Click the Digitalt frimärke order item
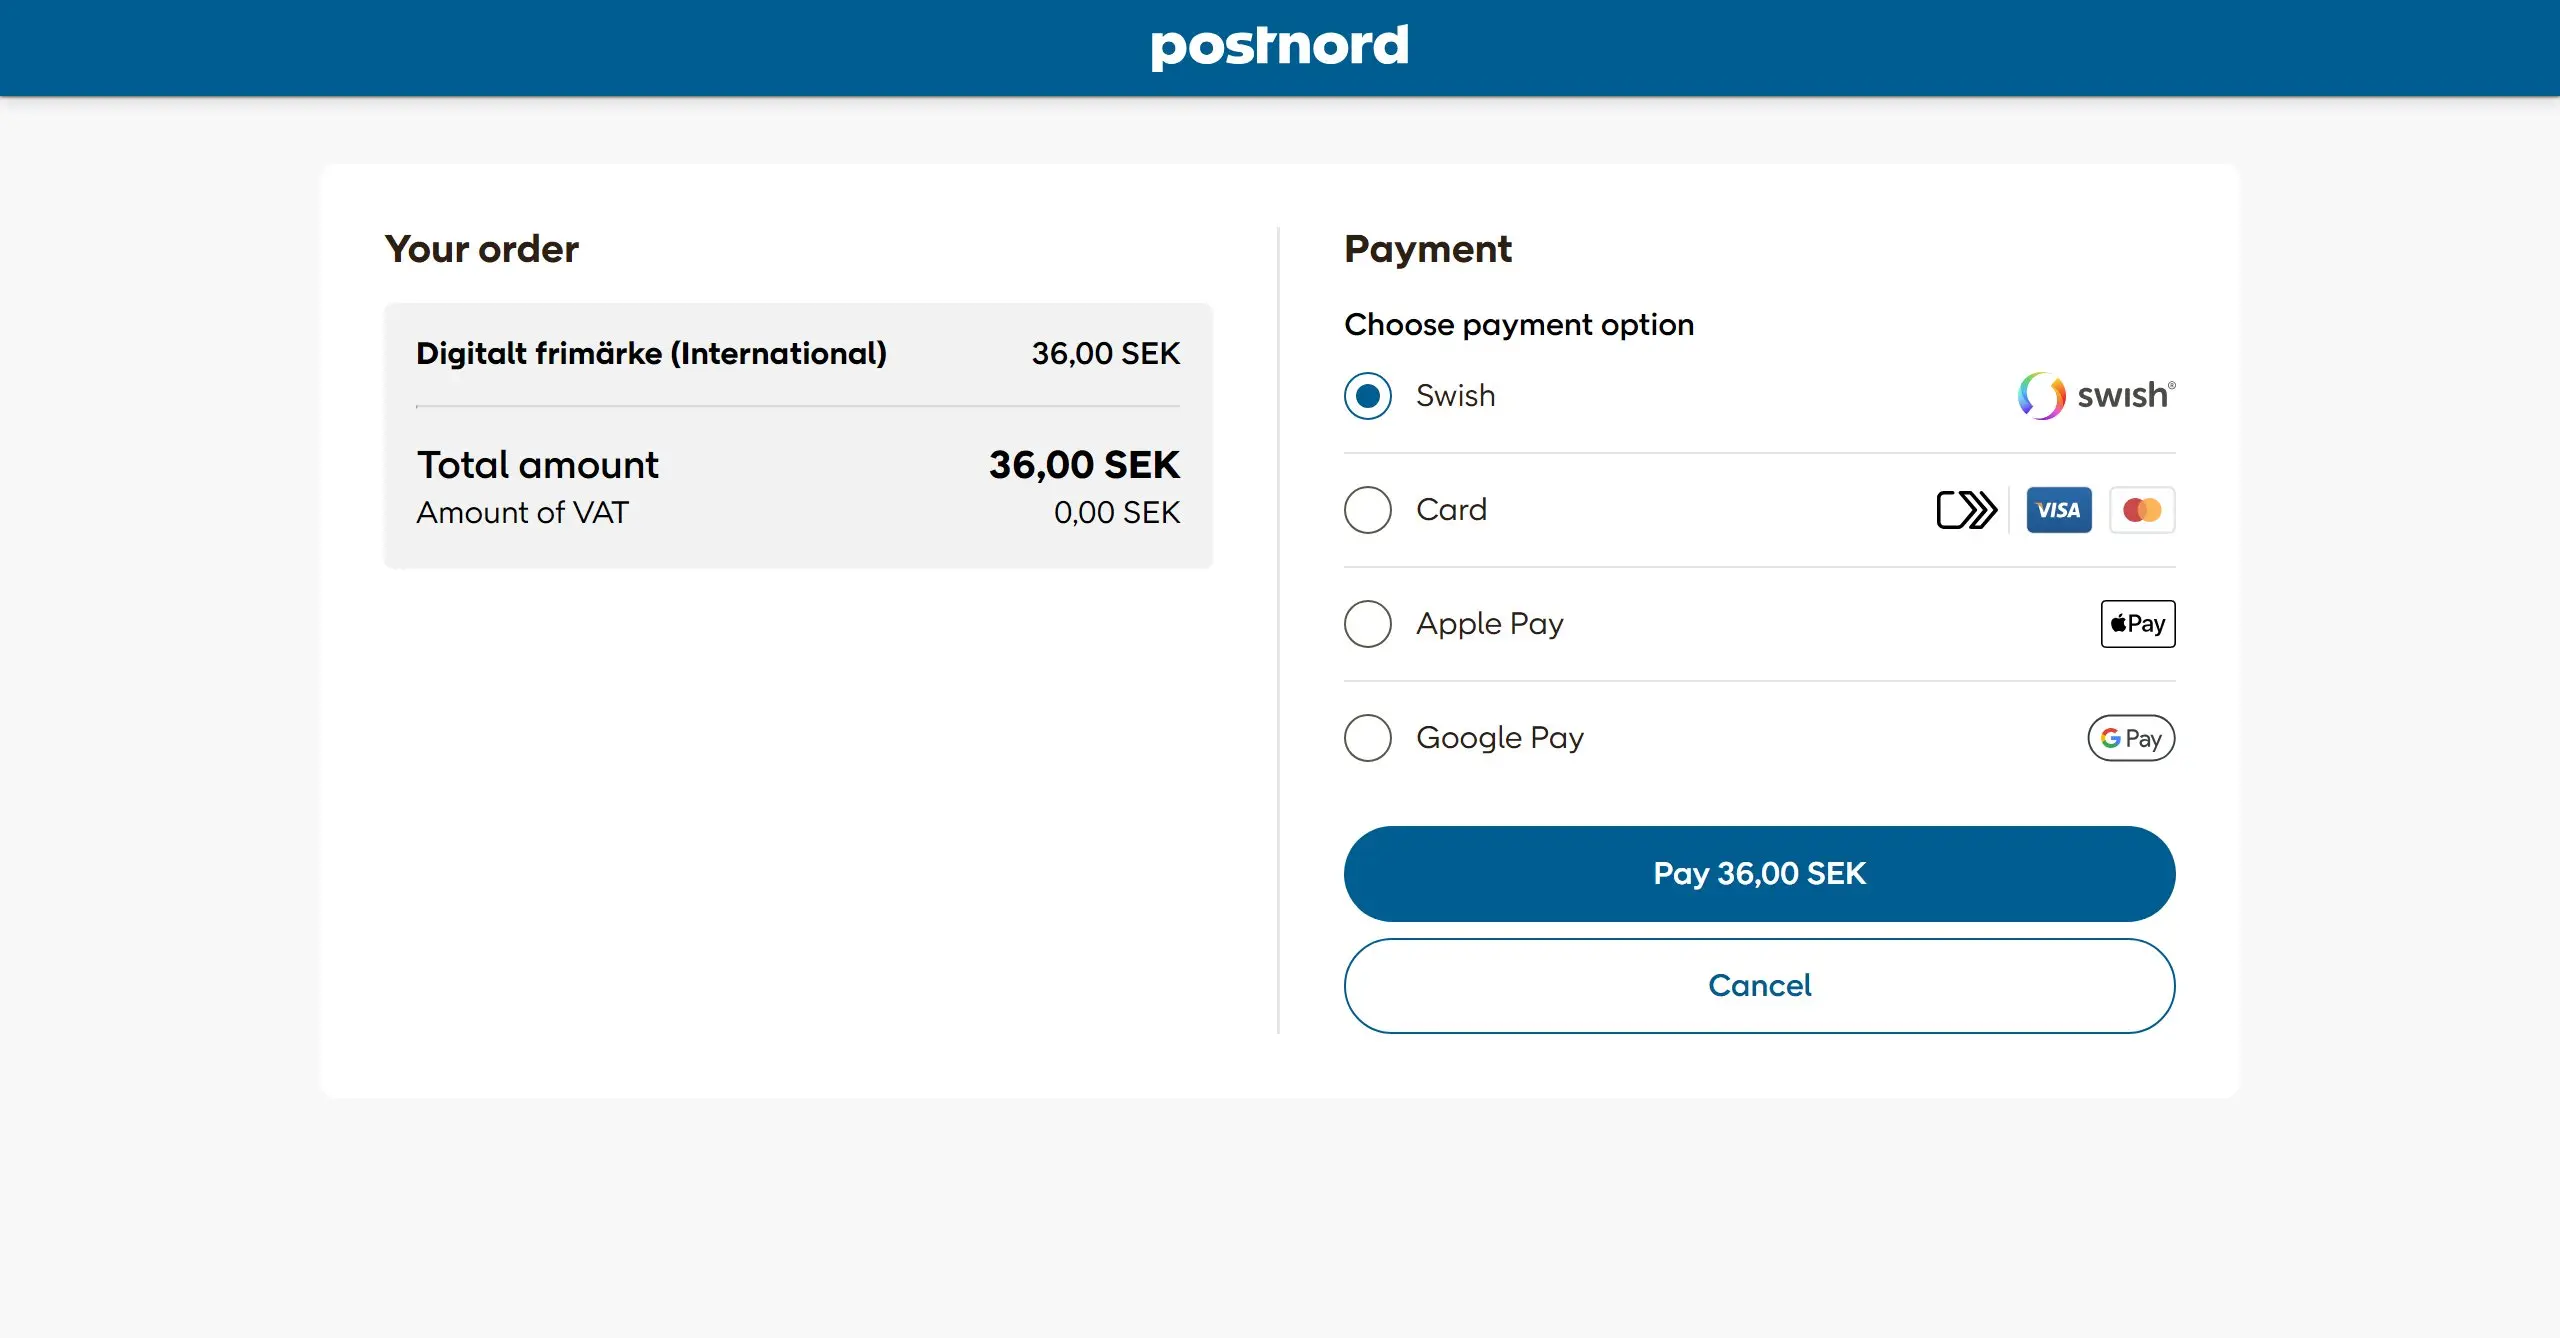This screenshot has width=2560, height=1338. tap(651, 354)
